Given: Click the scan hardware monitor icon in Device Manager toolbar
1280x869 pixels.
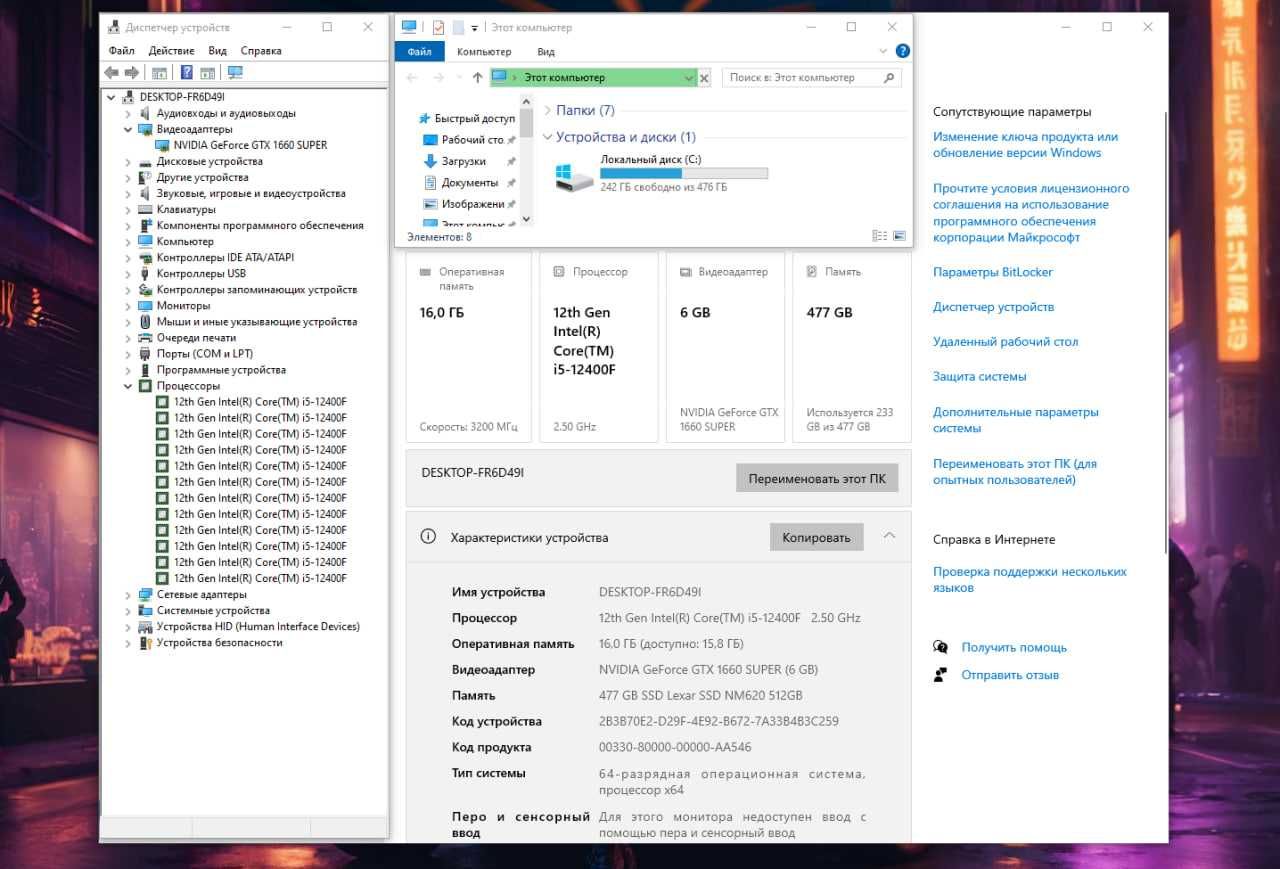Looking at the screenshot, I should pos(235,72).
